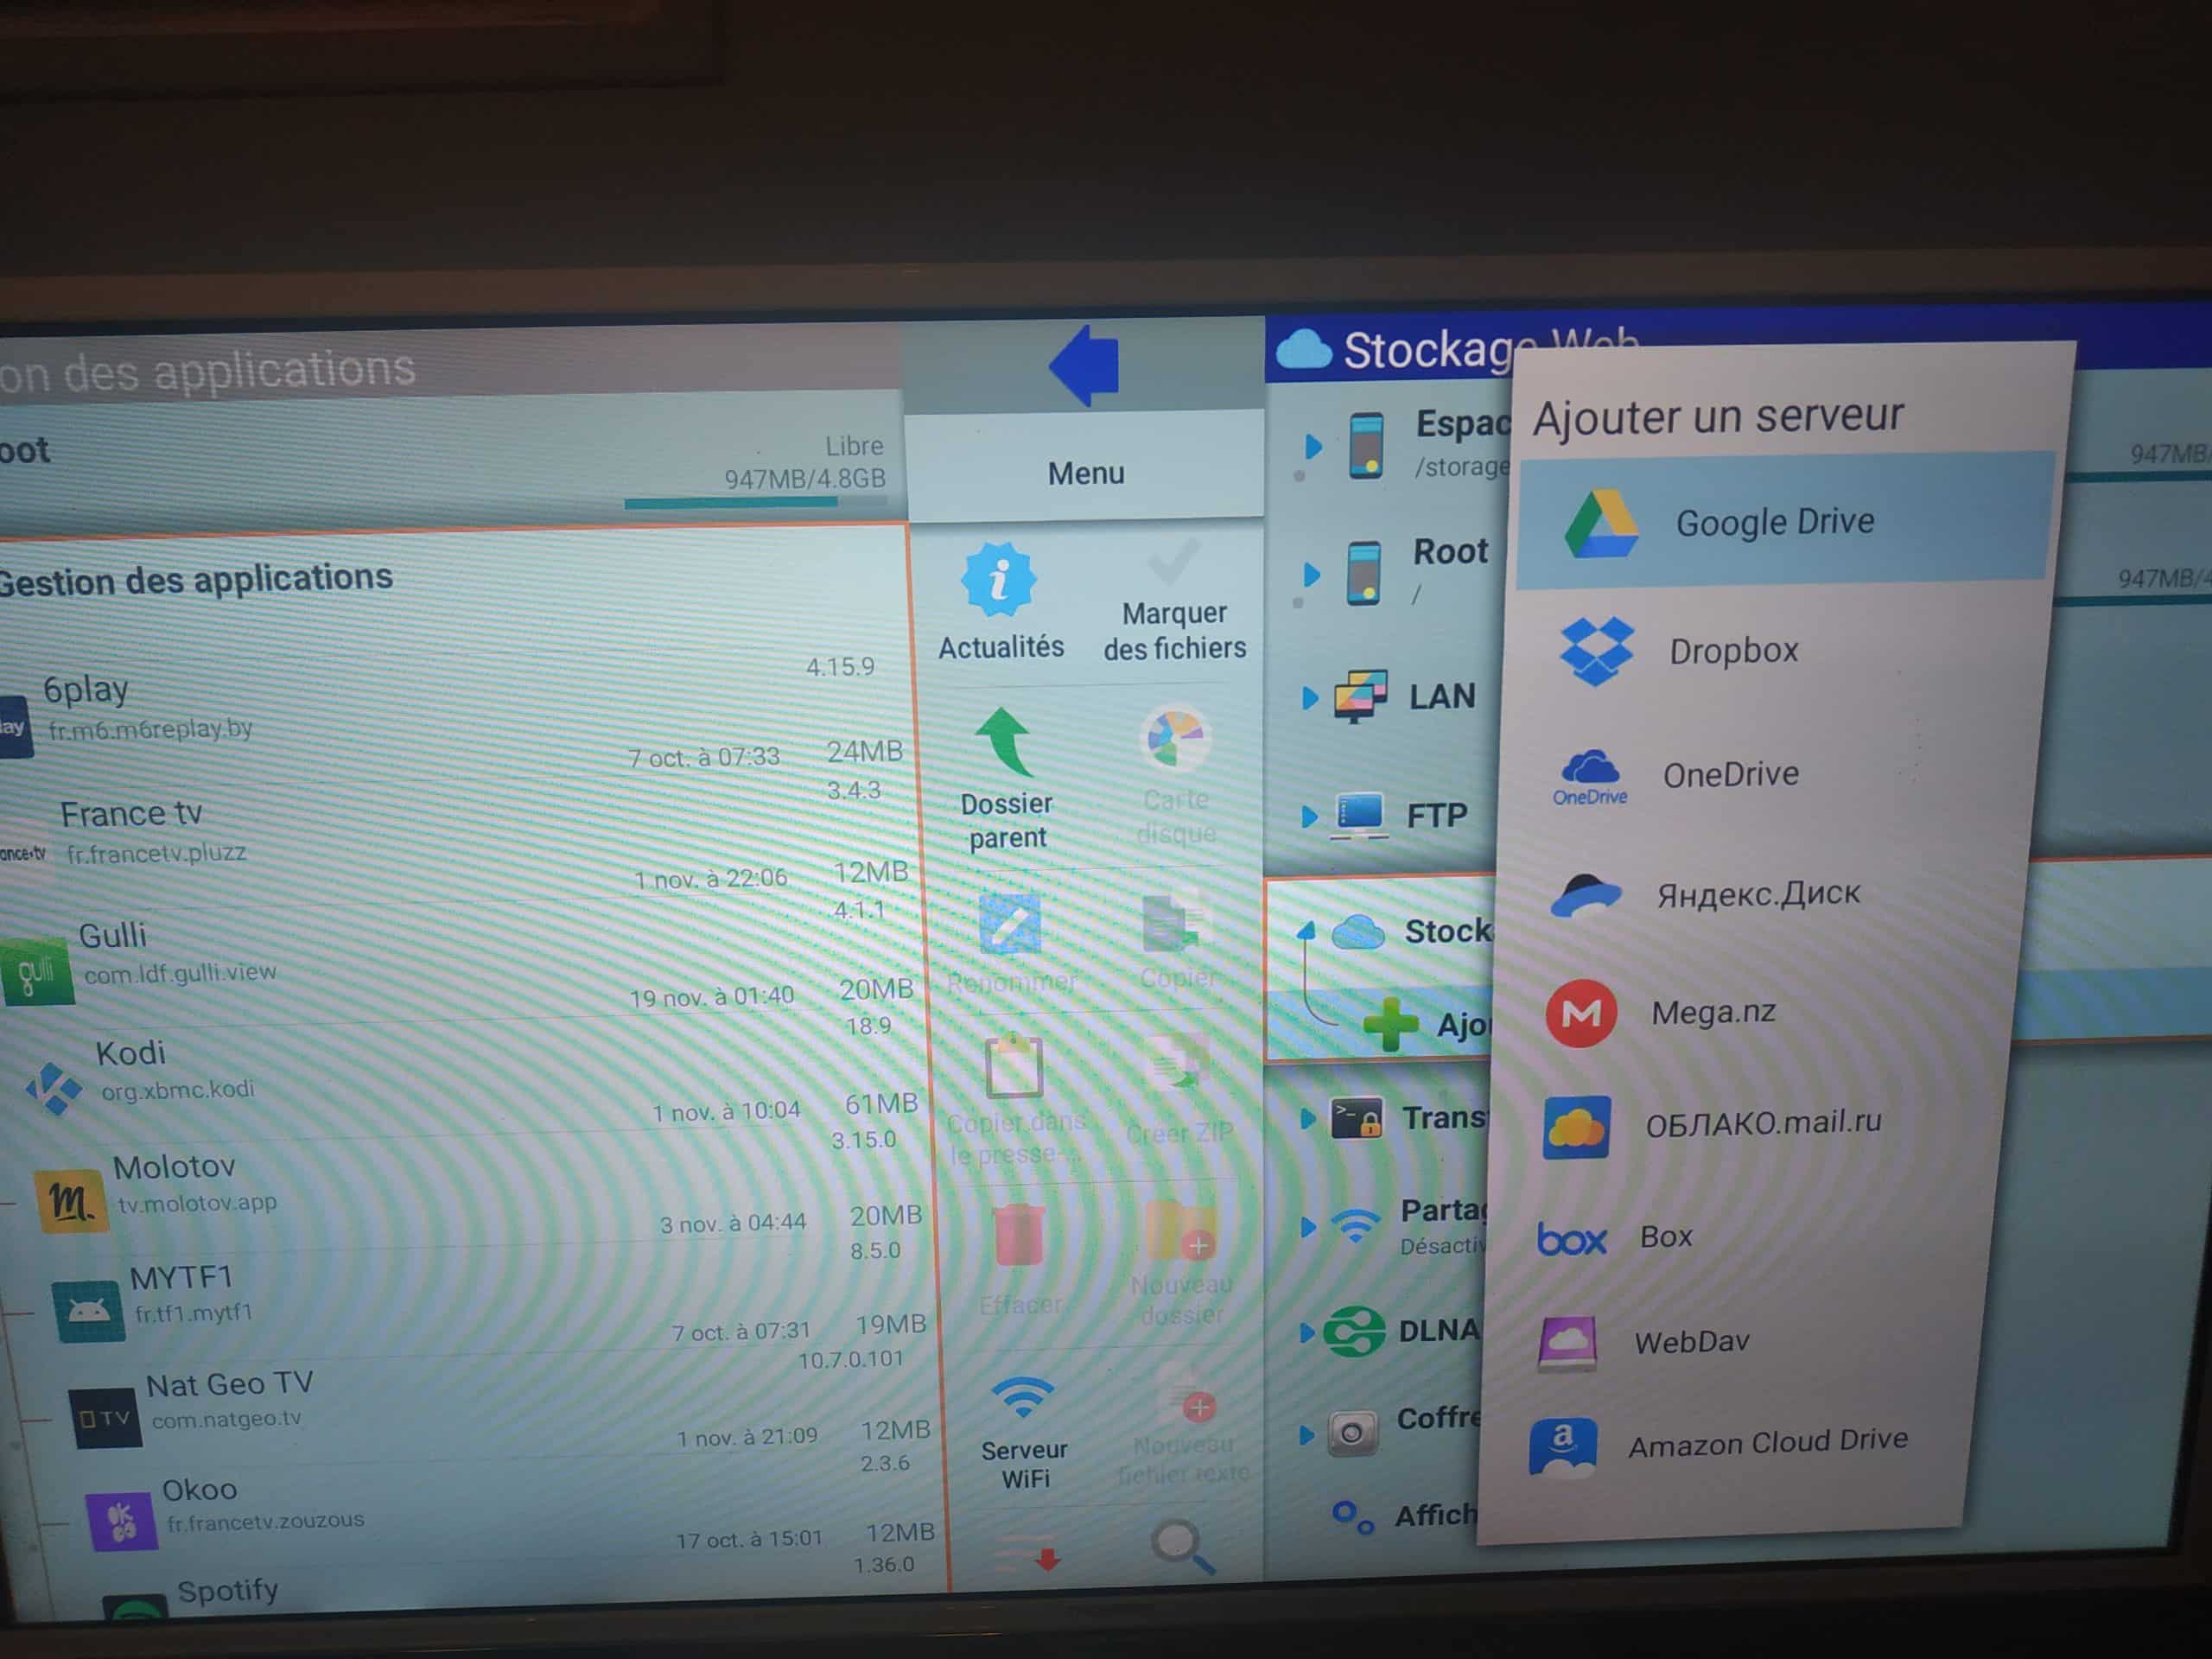The height and width of the screenshot is (1659, 2212).
Task: Expand the Root tree arrow
Action: tap(1312, 575)
